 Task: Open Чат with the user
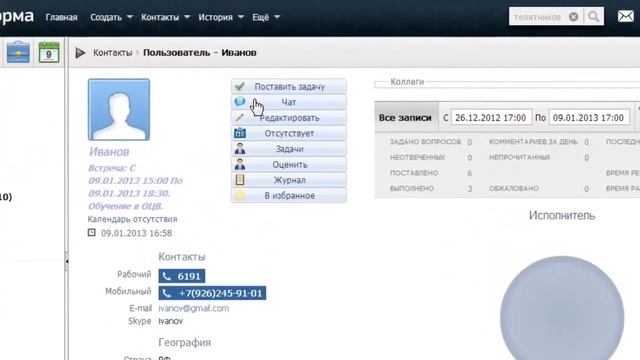click(289, 102)
